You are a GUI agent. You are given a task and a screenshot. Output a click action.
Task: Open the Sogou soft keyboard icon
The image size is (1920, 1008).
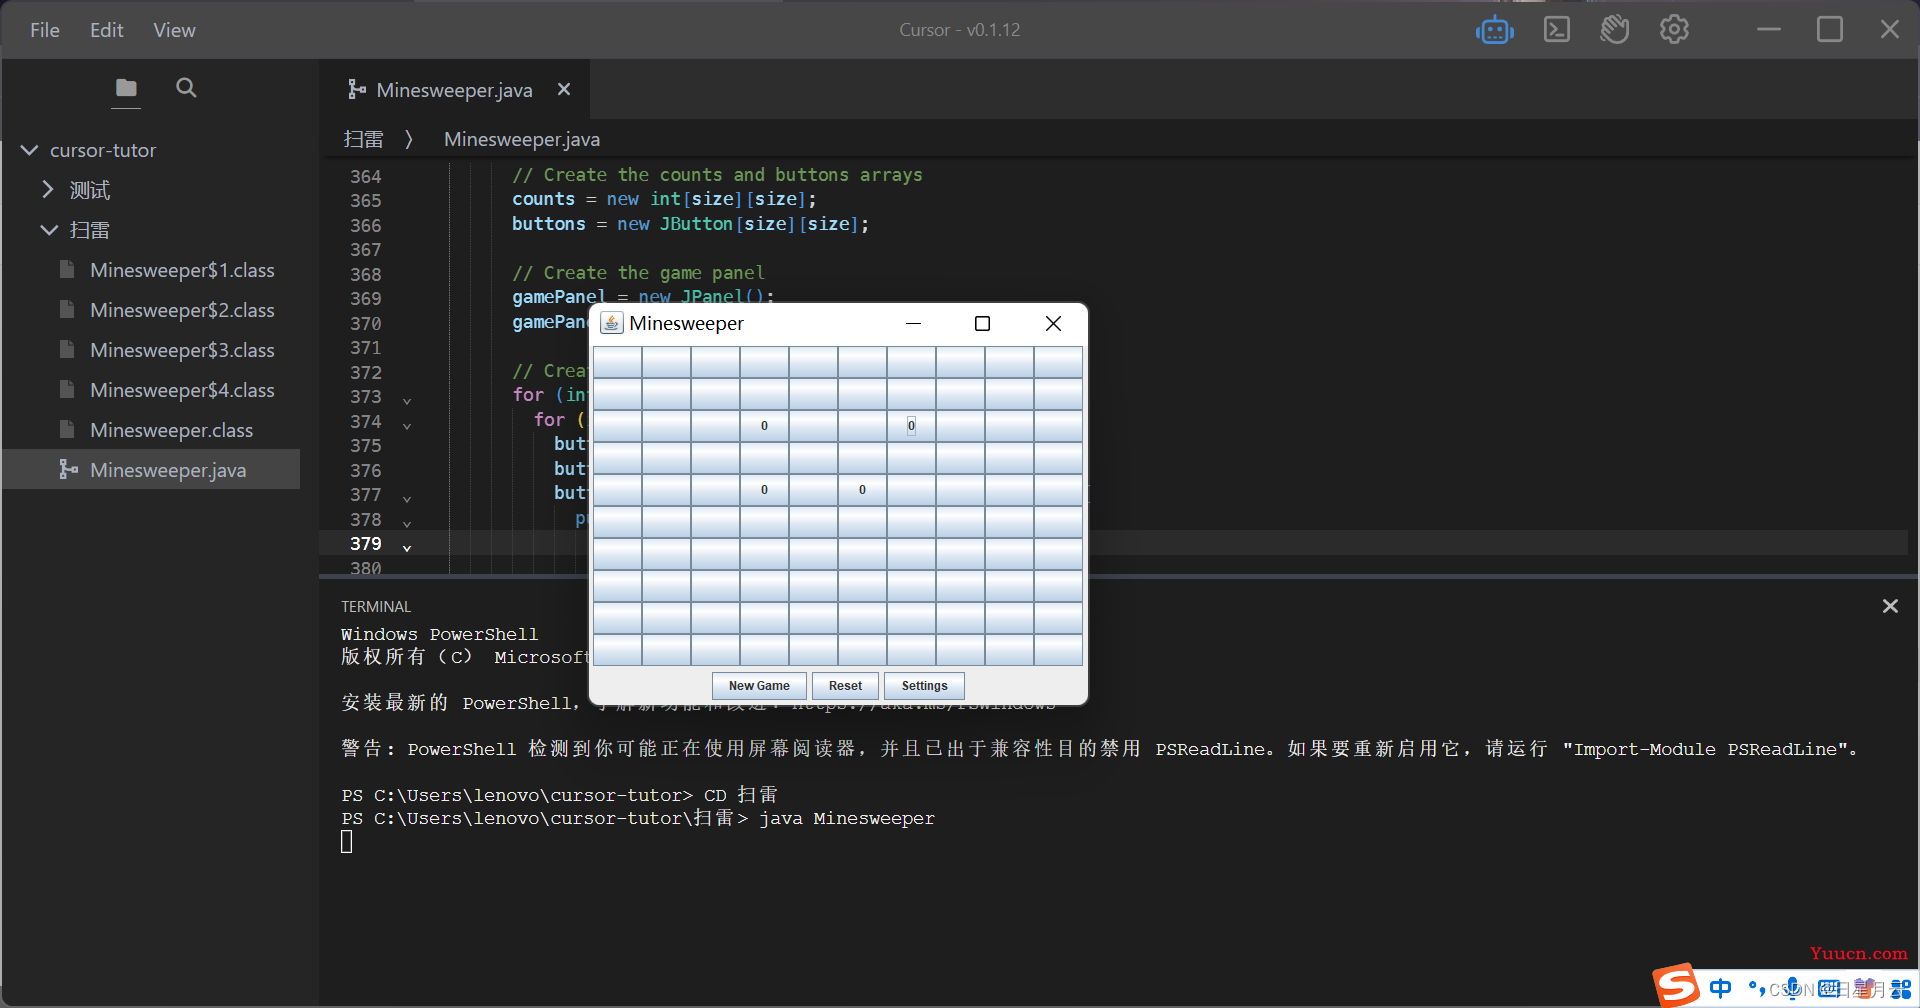click(x=1829, y=989)
